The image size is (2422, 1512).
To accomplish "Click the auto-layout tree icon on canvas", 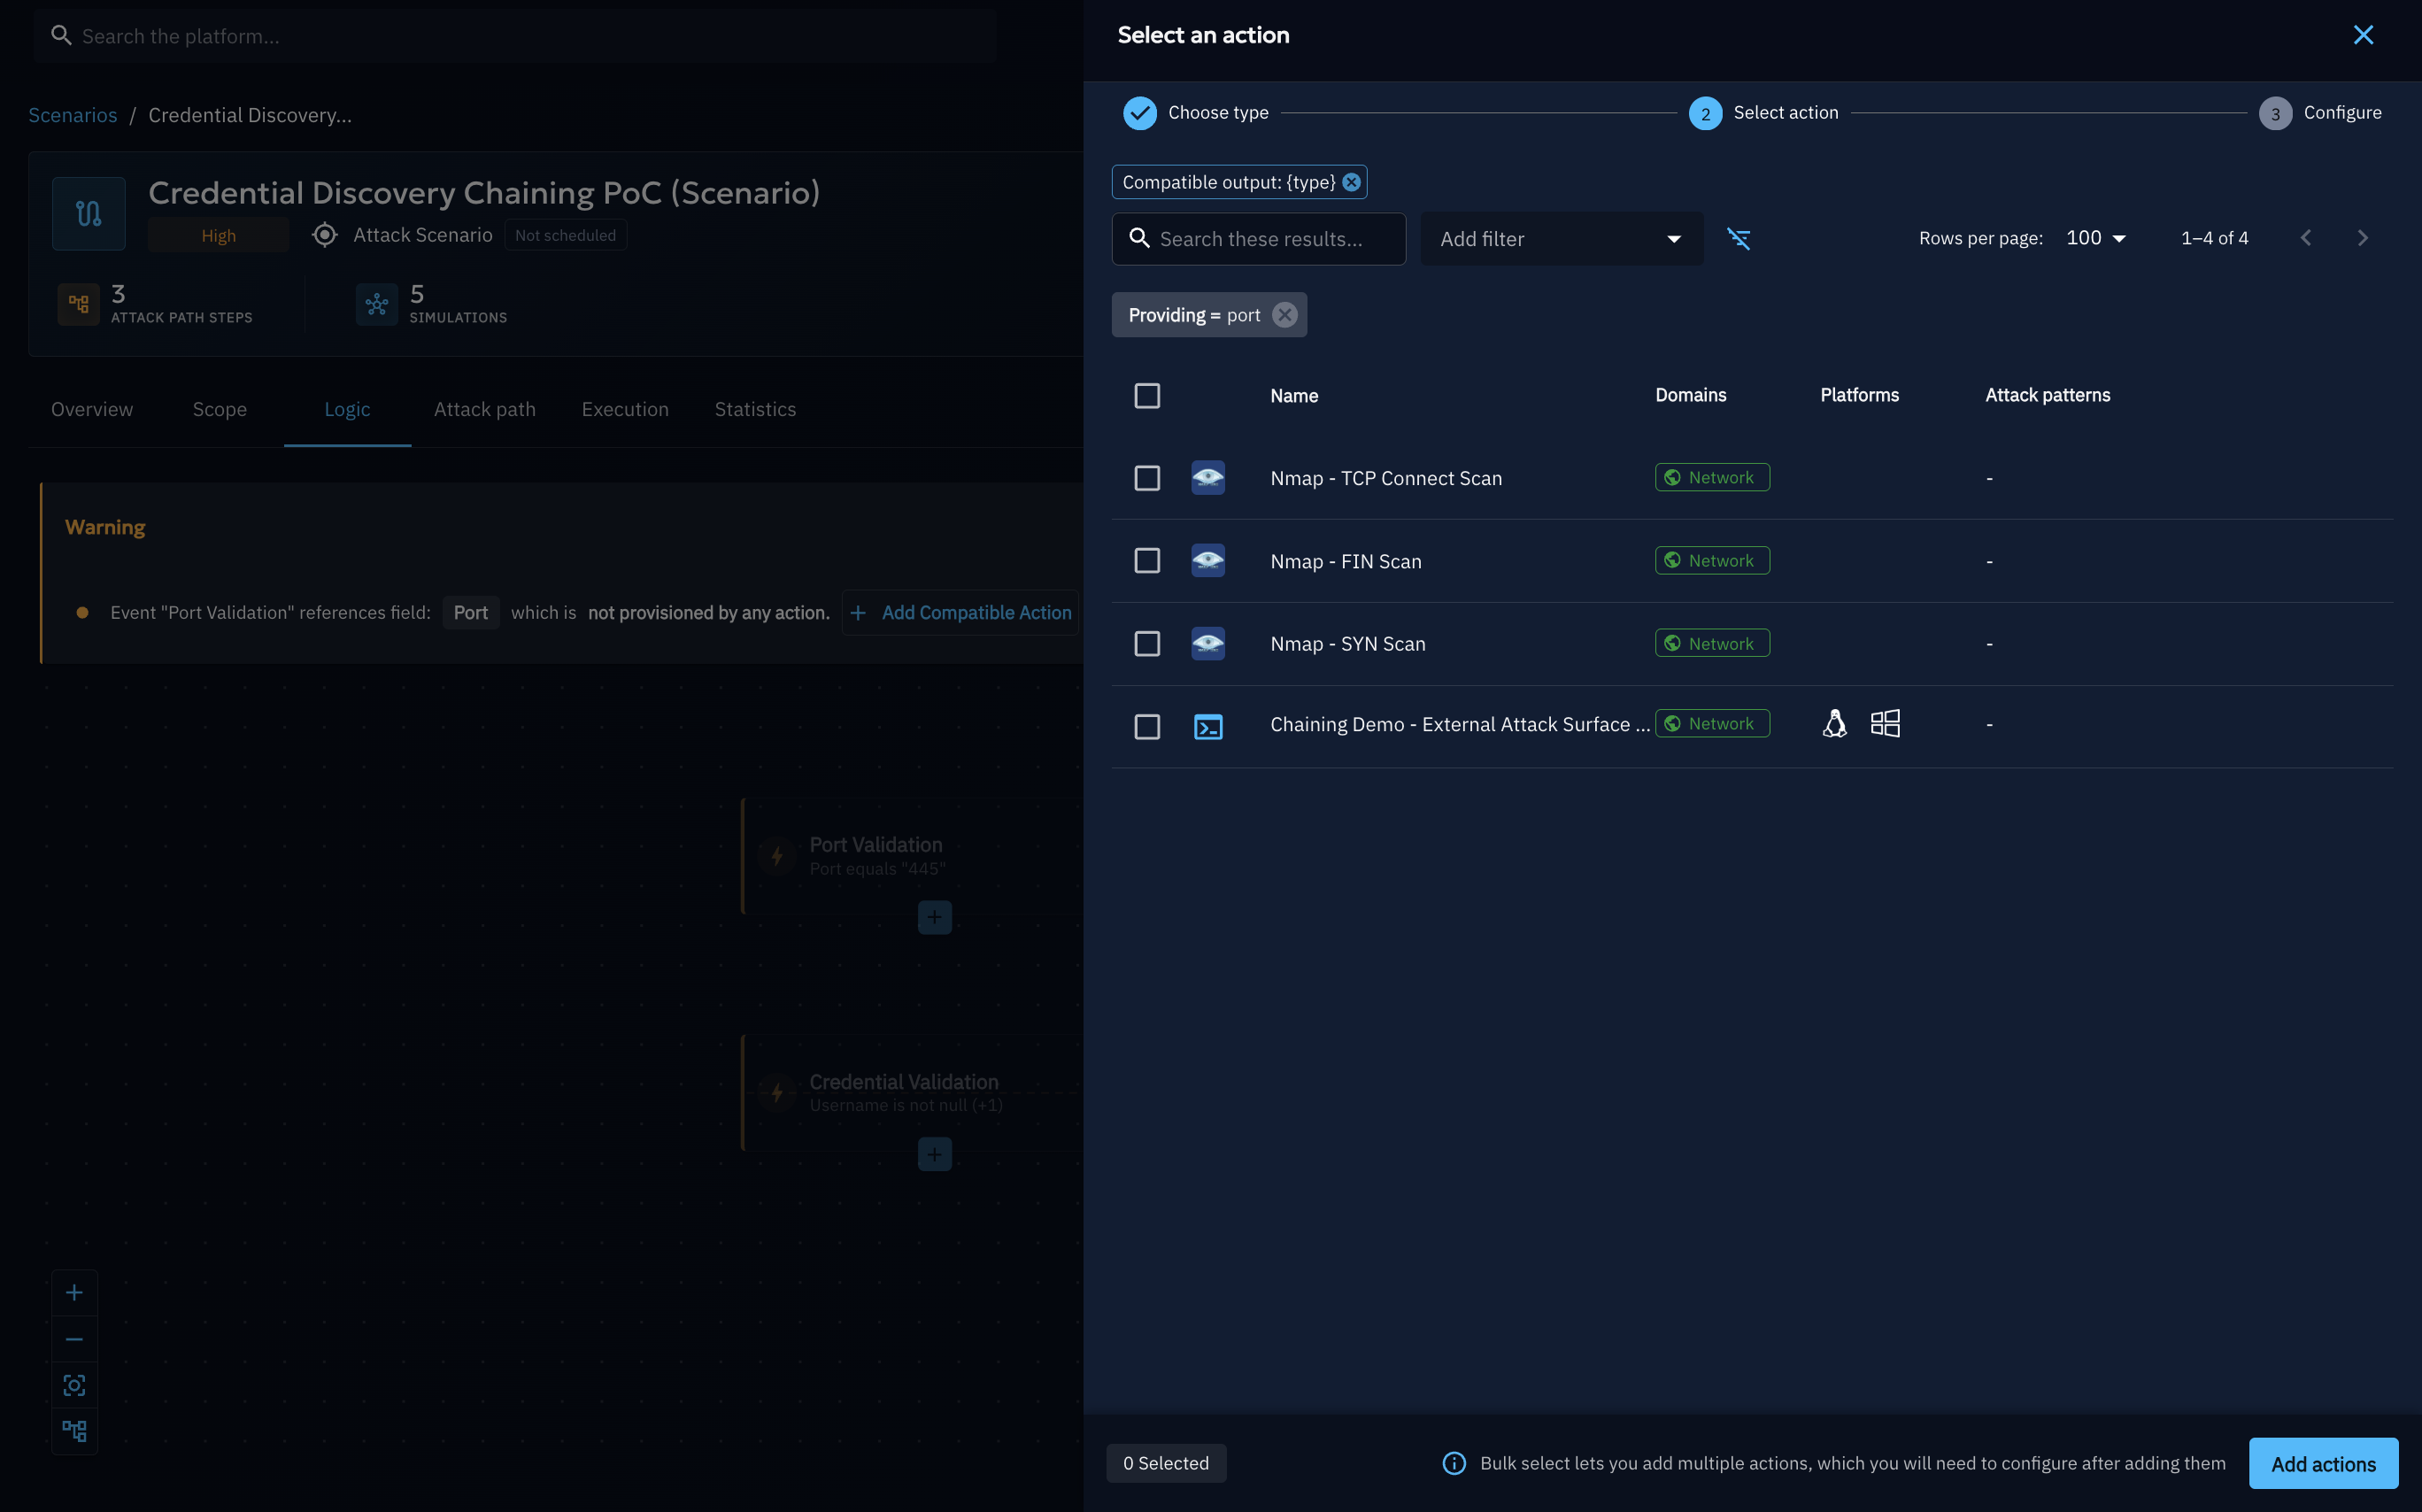I will click(74, 1431).
